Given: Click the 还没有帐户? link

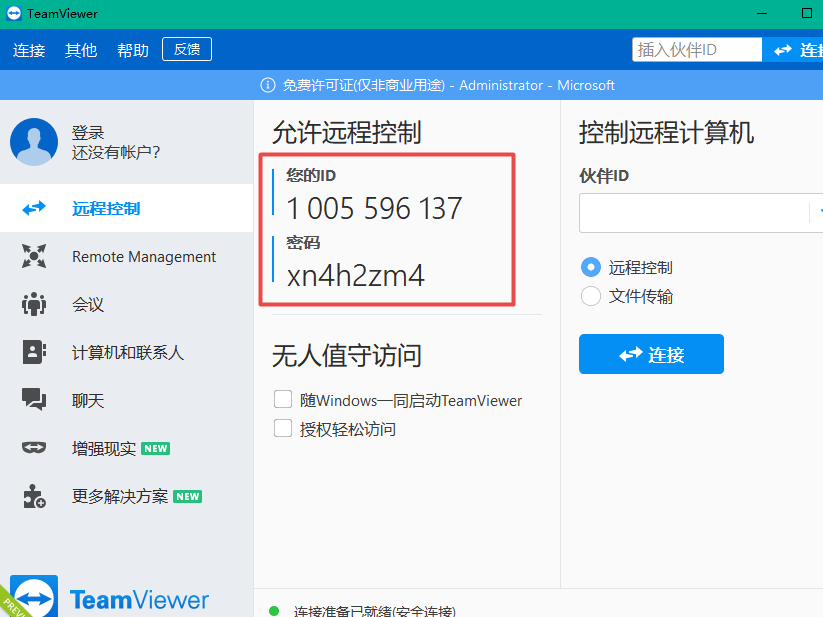Looking at the screenshot, I should 116,152.
